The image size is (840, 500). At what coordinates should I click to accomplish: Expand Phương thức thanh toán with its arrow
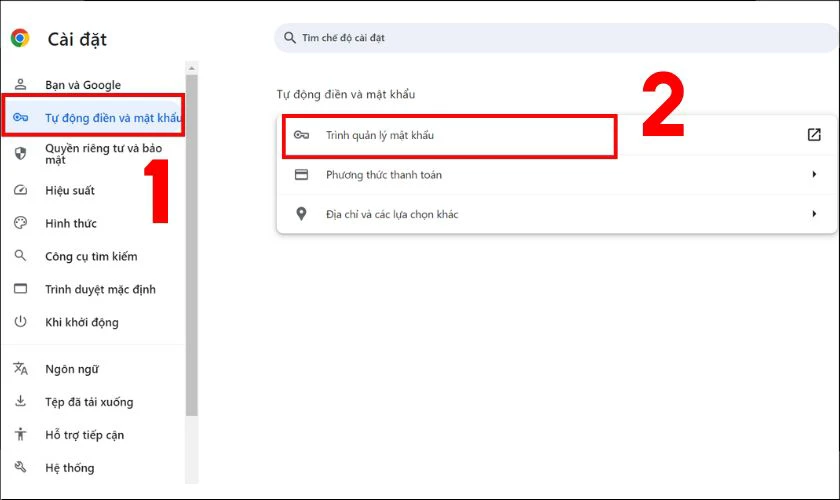[814, 174]
